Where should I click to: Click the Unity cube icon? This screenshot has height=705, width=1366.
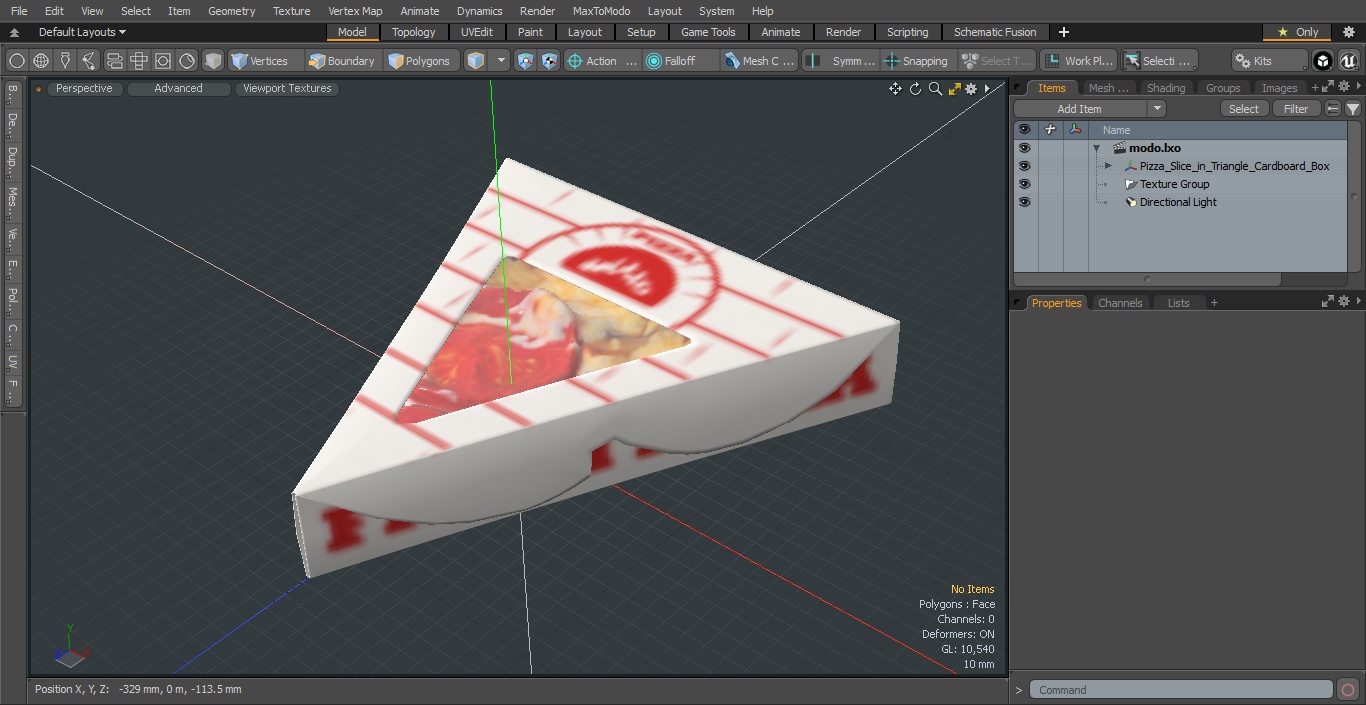pyautogui.click(x=1323, y=61)
